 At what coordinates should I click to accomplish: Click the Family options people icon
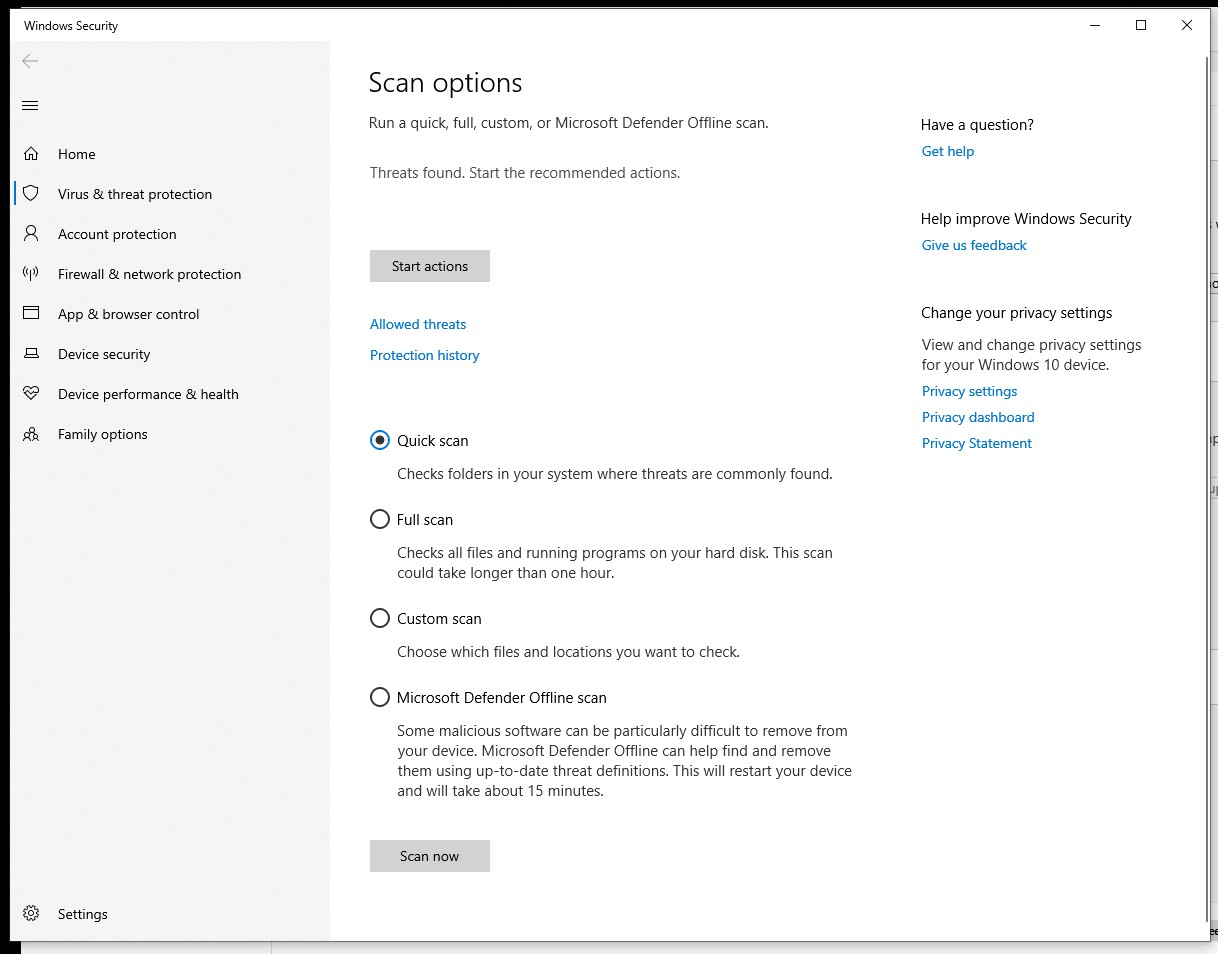click(x=31, y=434)
